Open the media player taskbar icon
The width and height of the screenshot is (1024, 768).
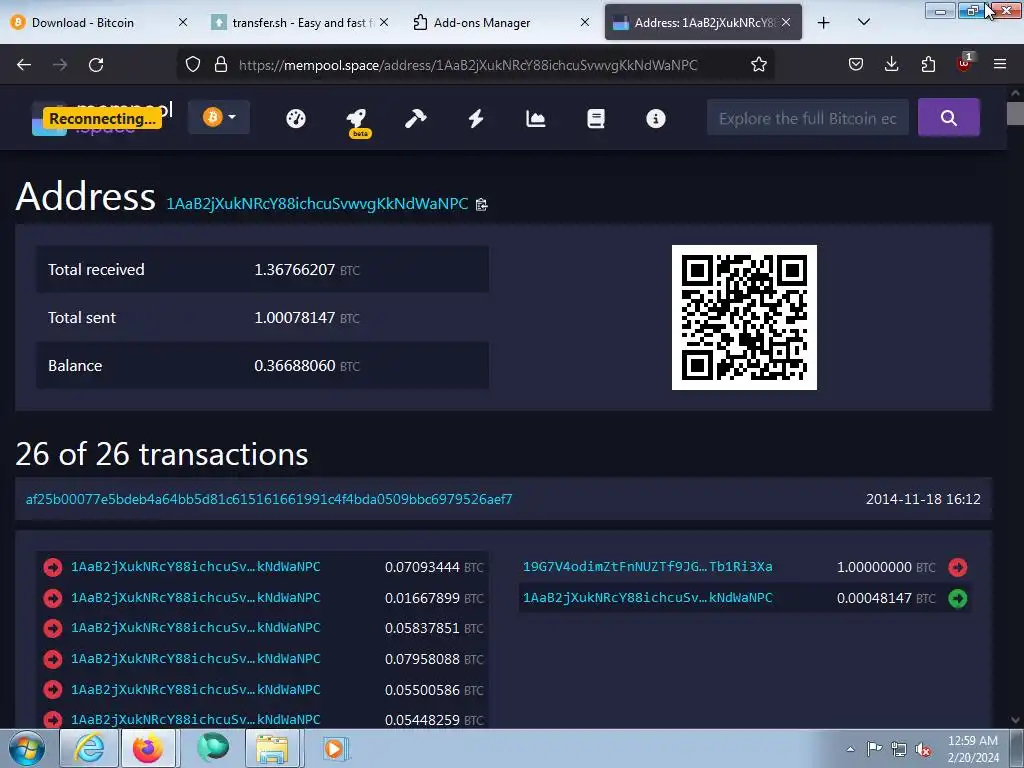pyautogui.click(x=336, y=748)
